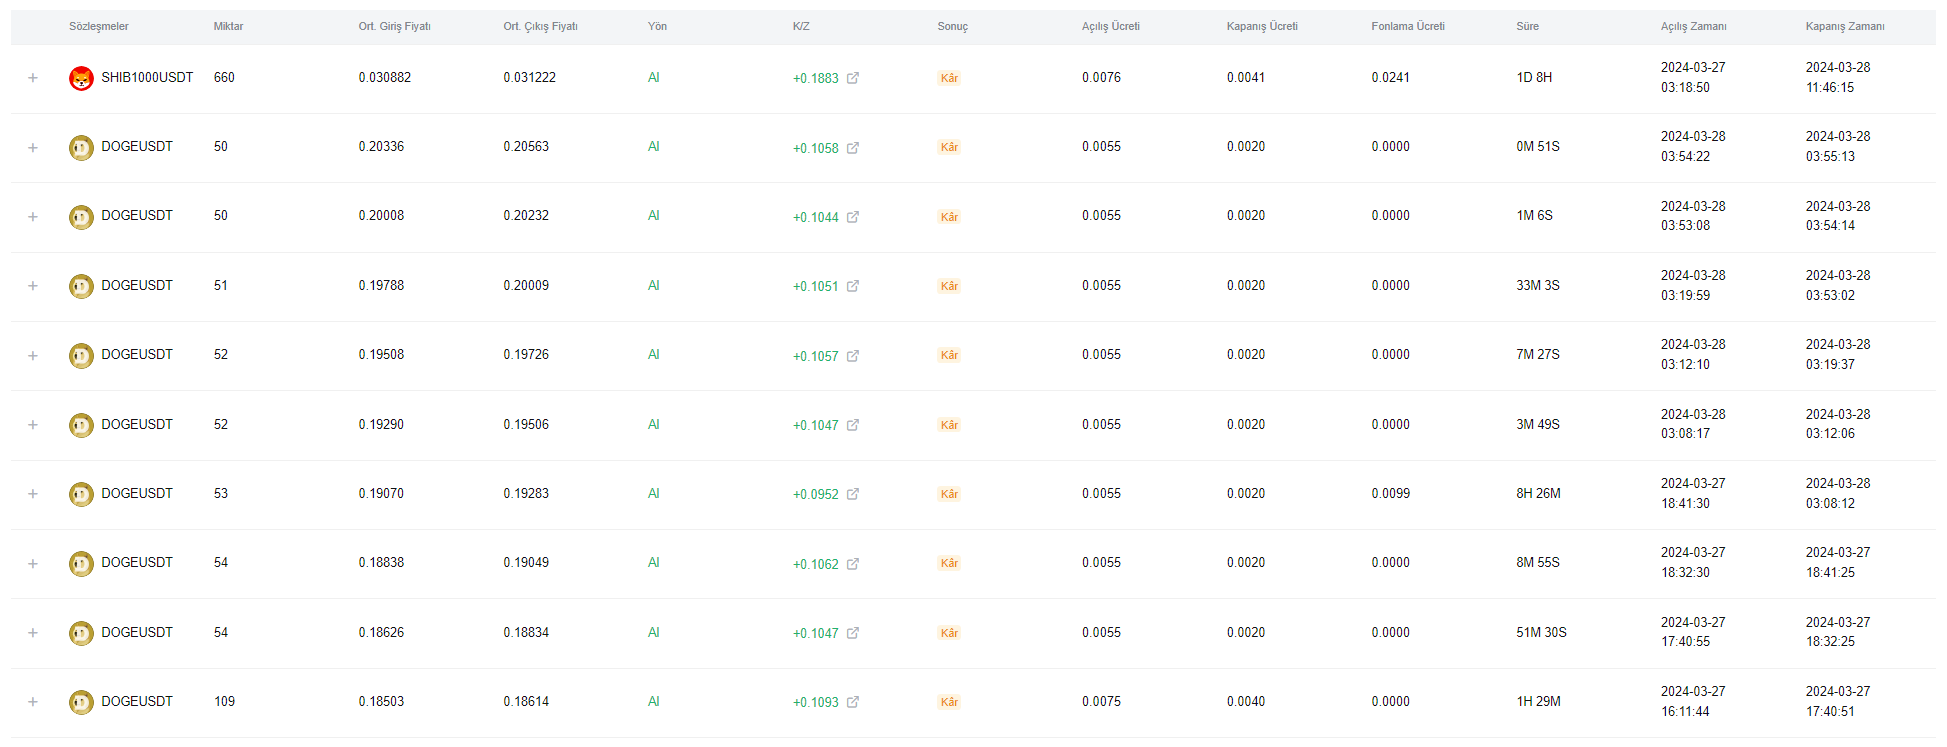Viewport: 1947px width, 747px height.
Task: Open the share icon next to +0.1883
Action: coord(853,78)
